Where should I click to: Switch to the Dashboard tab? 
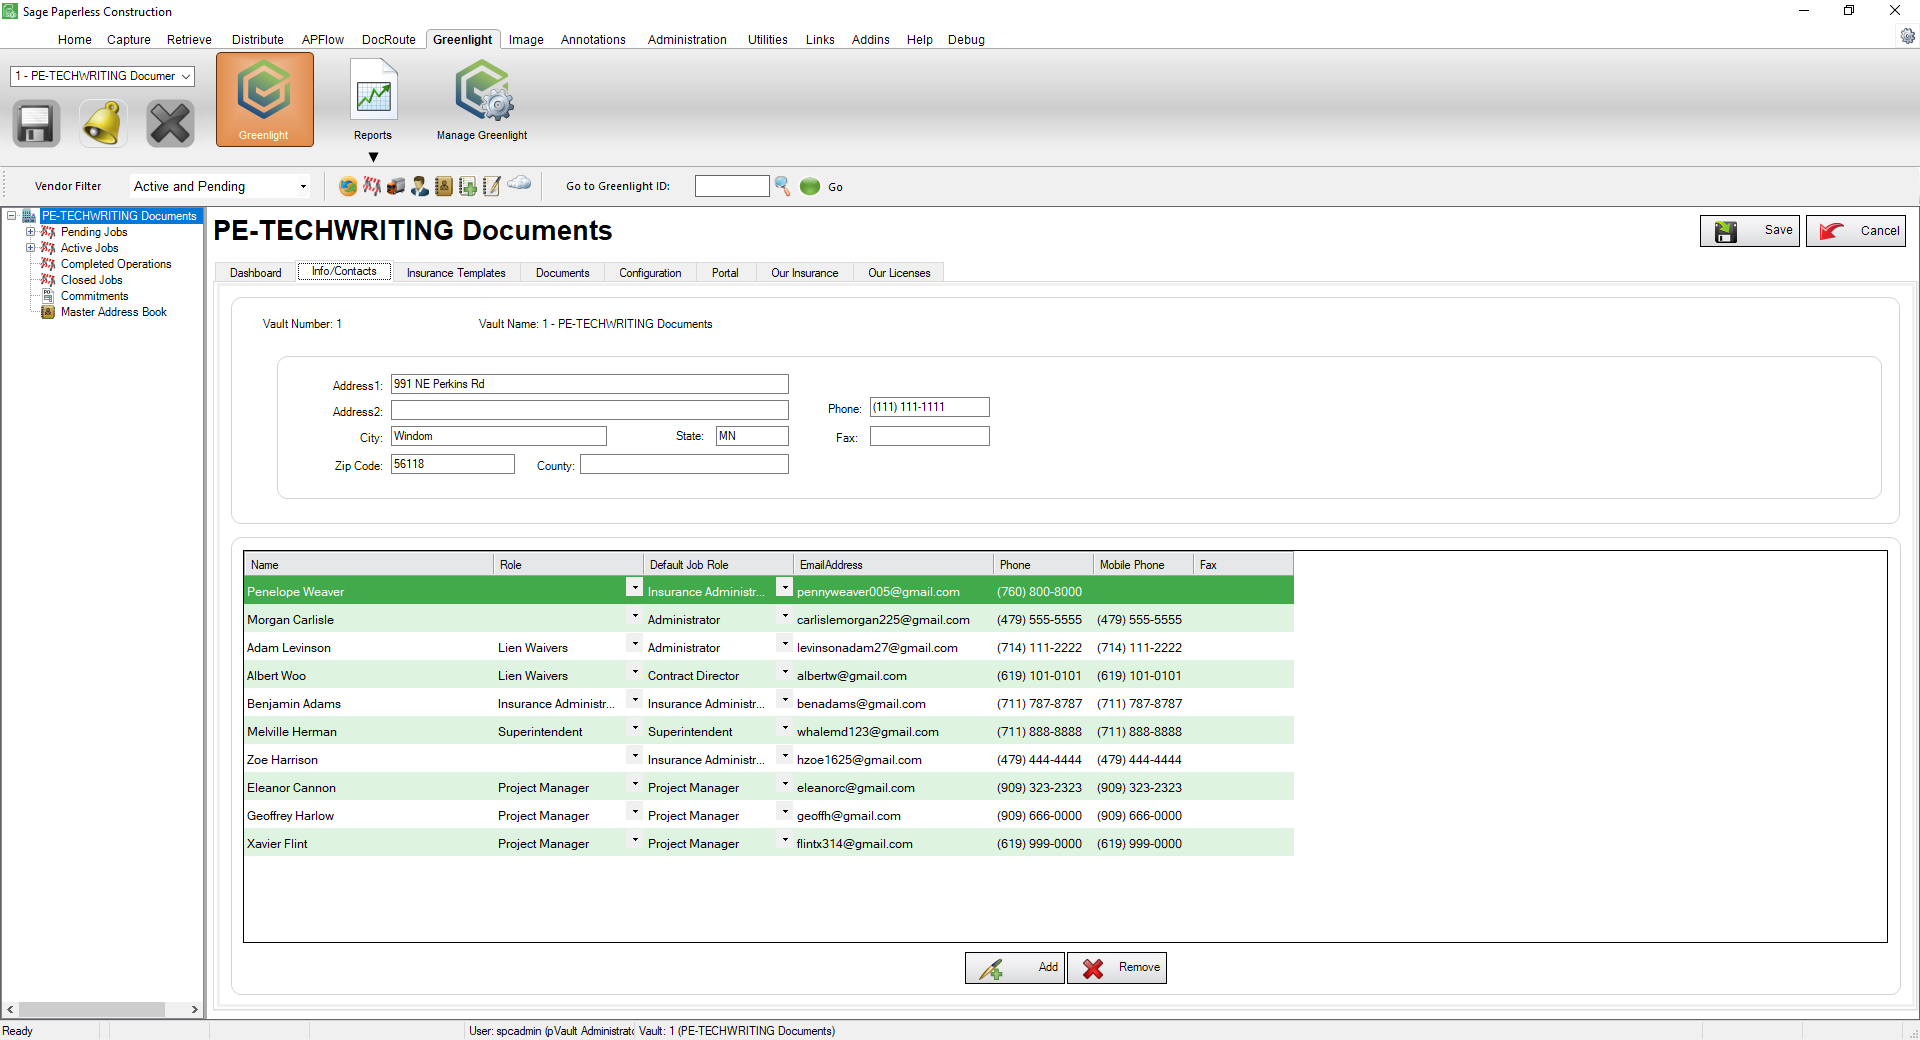256,273
